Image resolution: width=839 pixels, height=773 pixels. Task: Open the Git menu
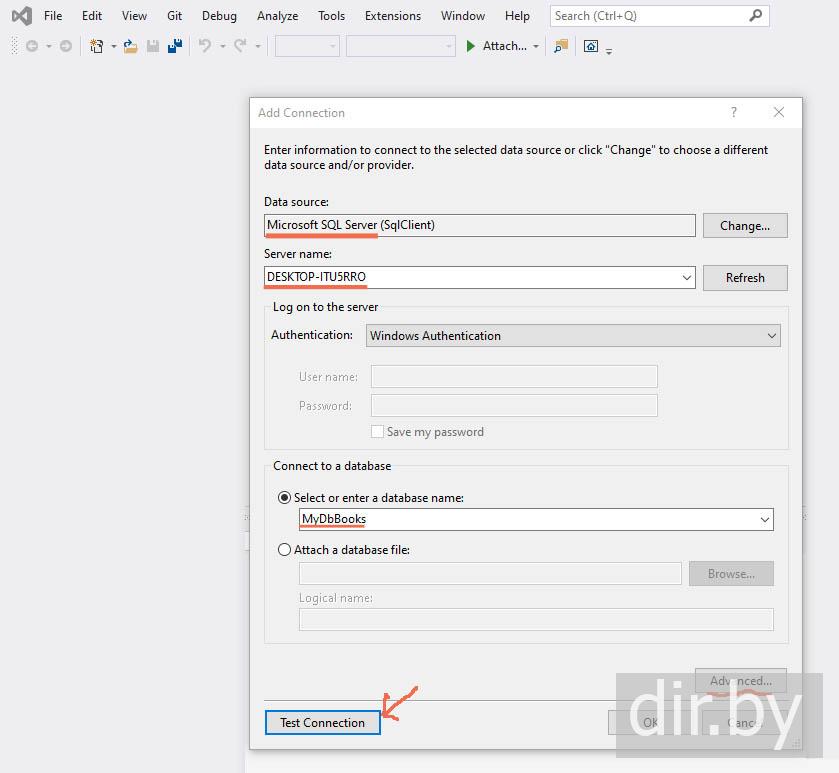(174, 16)
